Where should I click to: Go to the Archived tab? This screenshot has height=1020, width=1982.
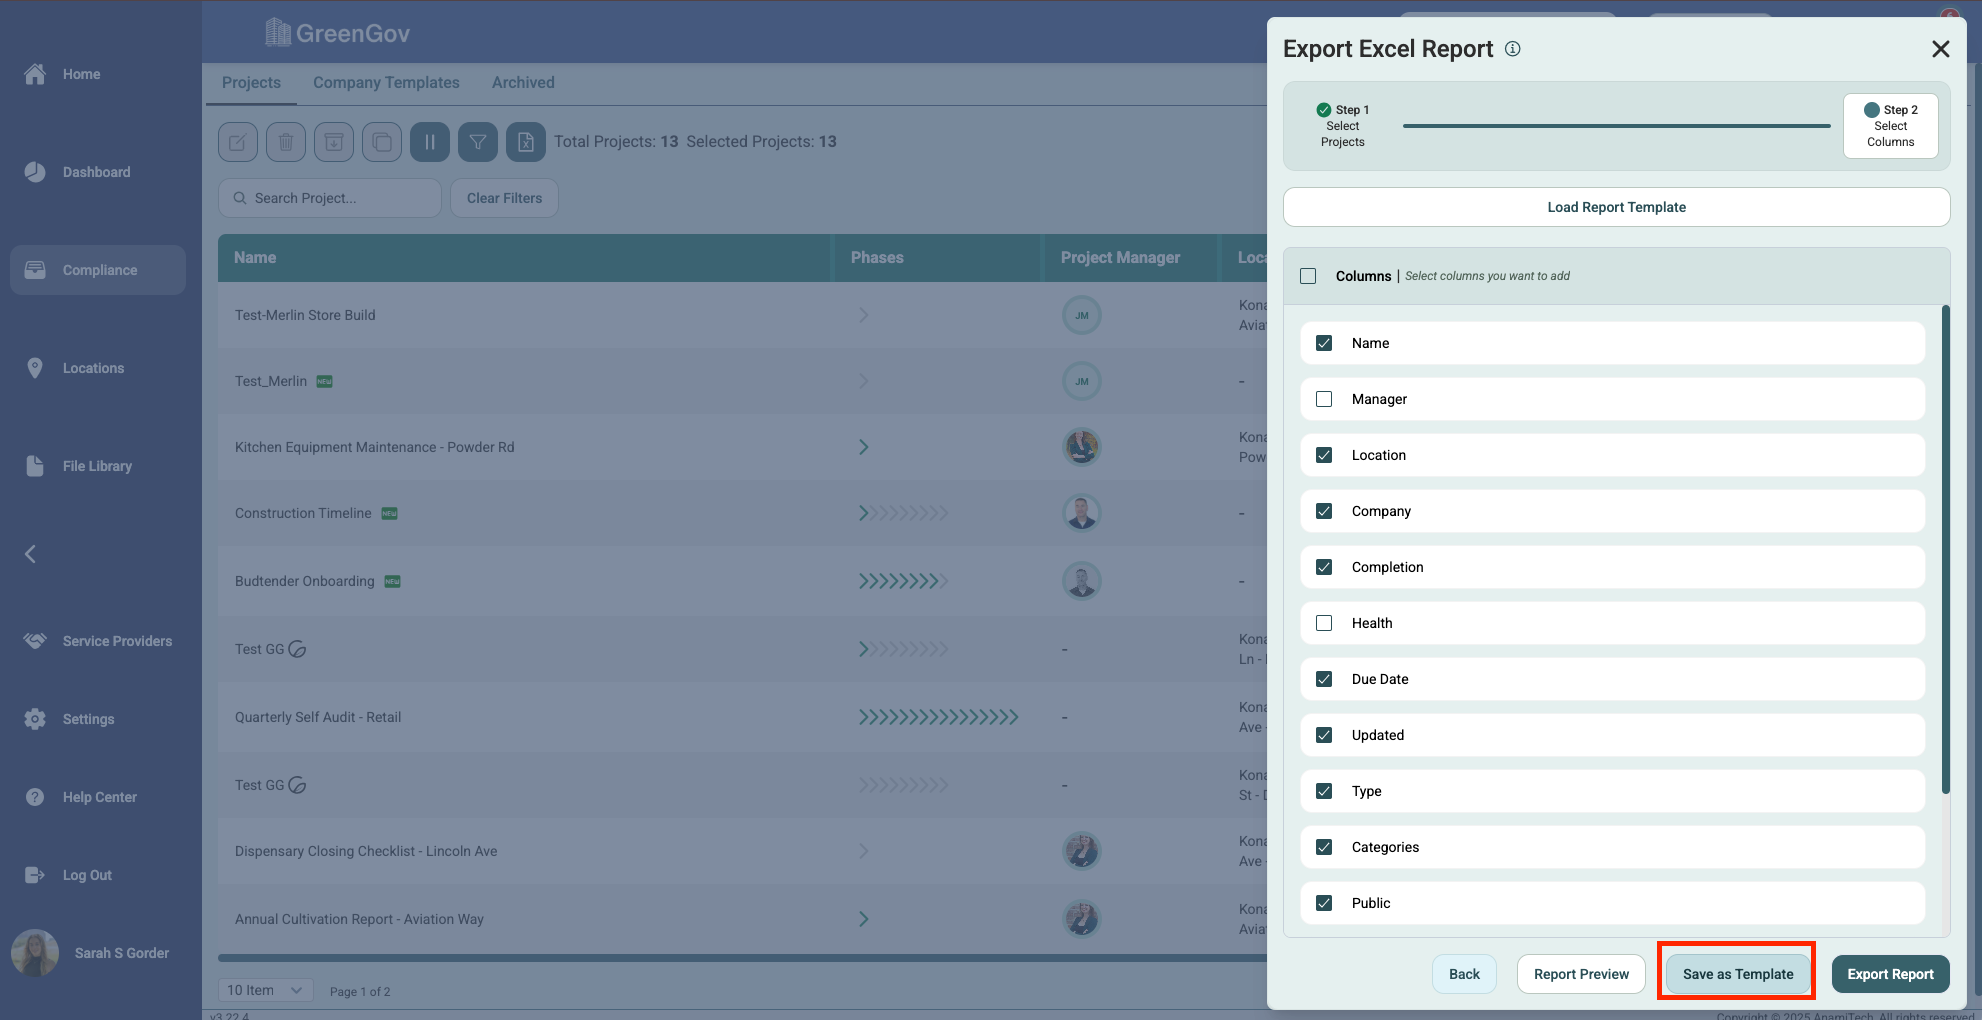(x=523, y=83)
